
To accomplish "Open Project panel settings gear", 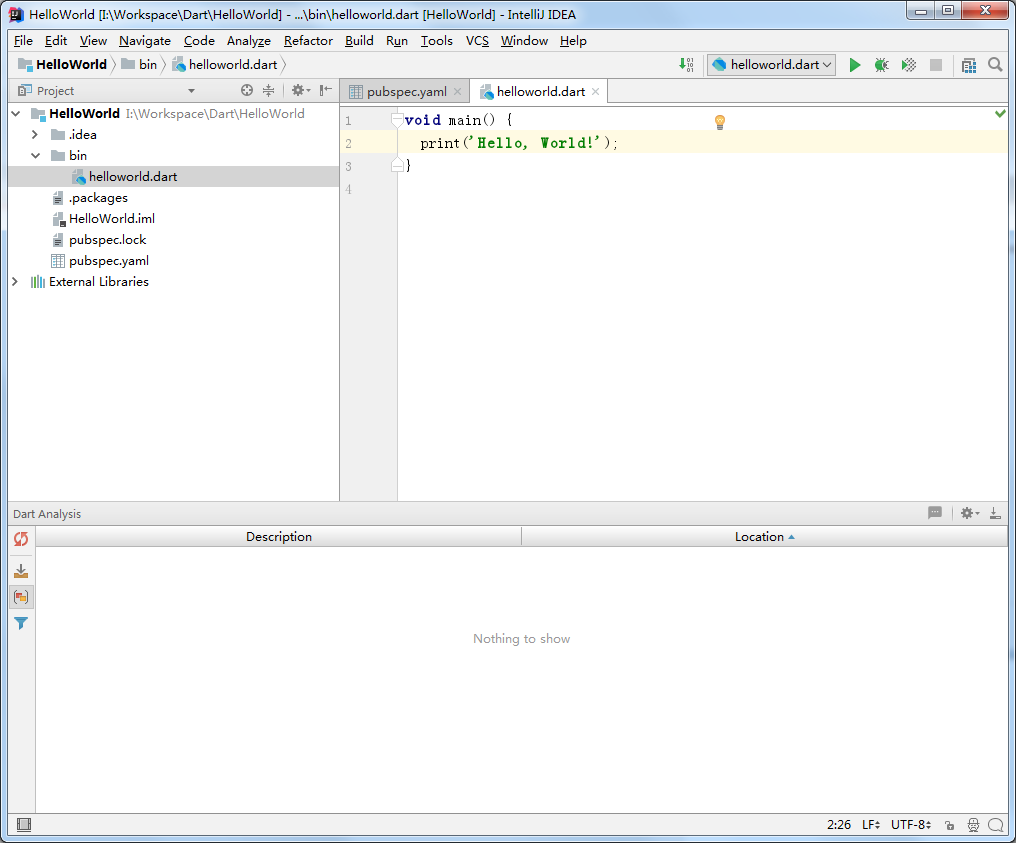I will click(300, 91).
